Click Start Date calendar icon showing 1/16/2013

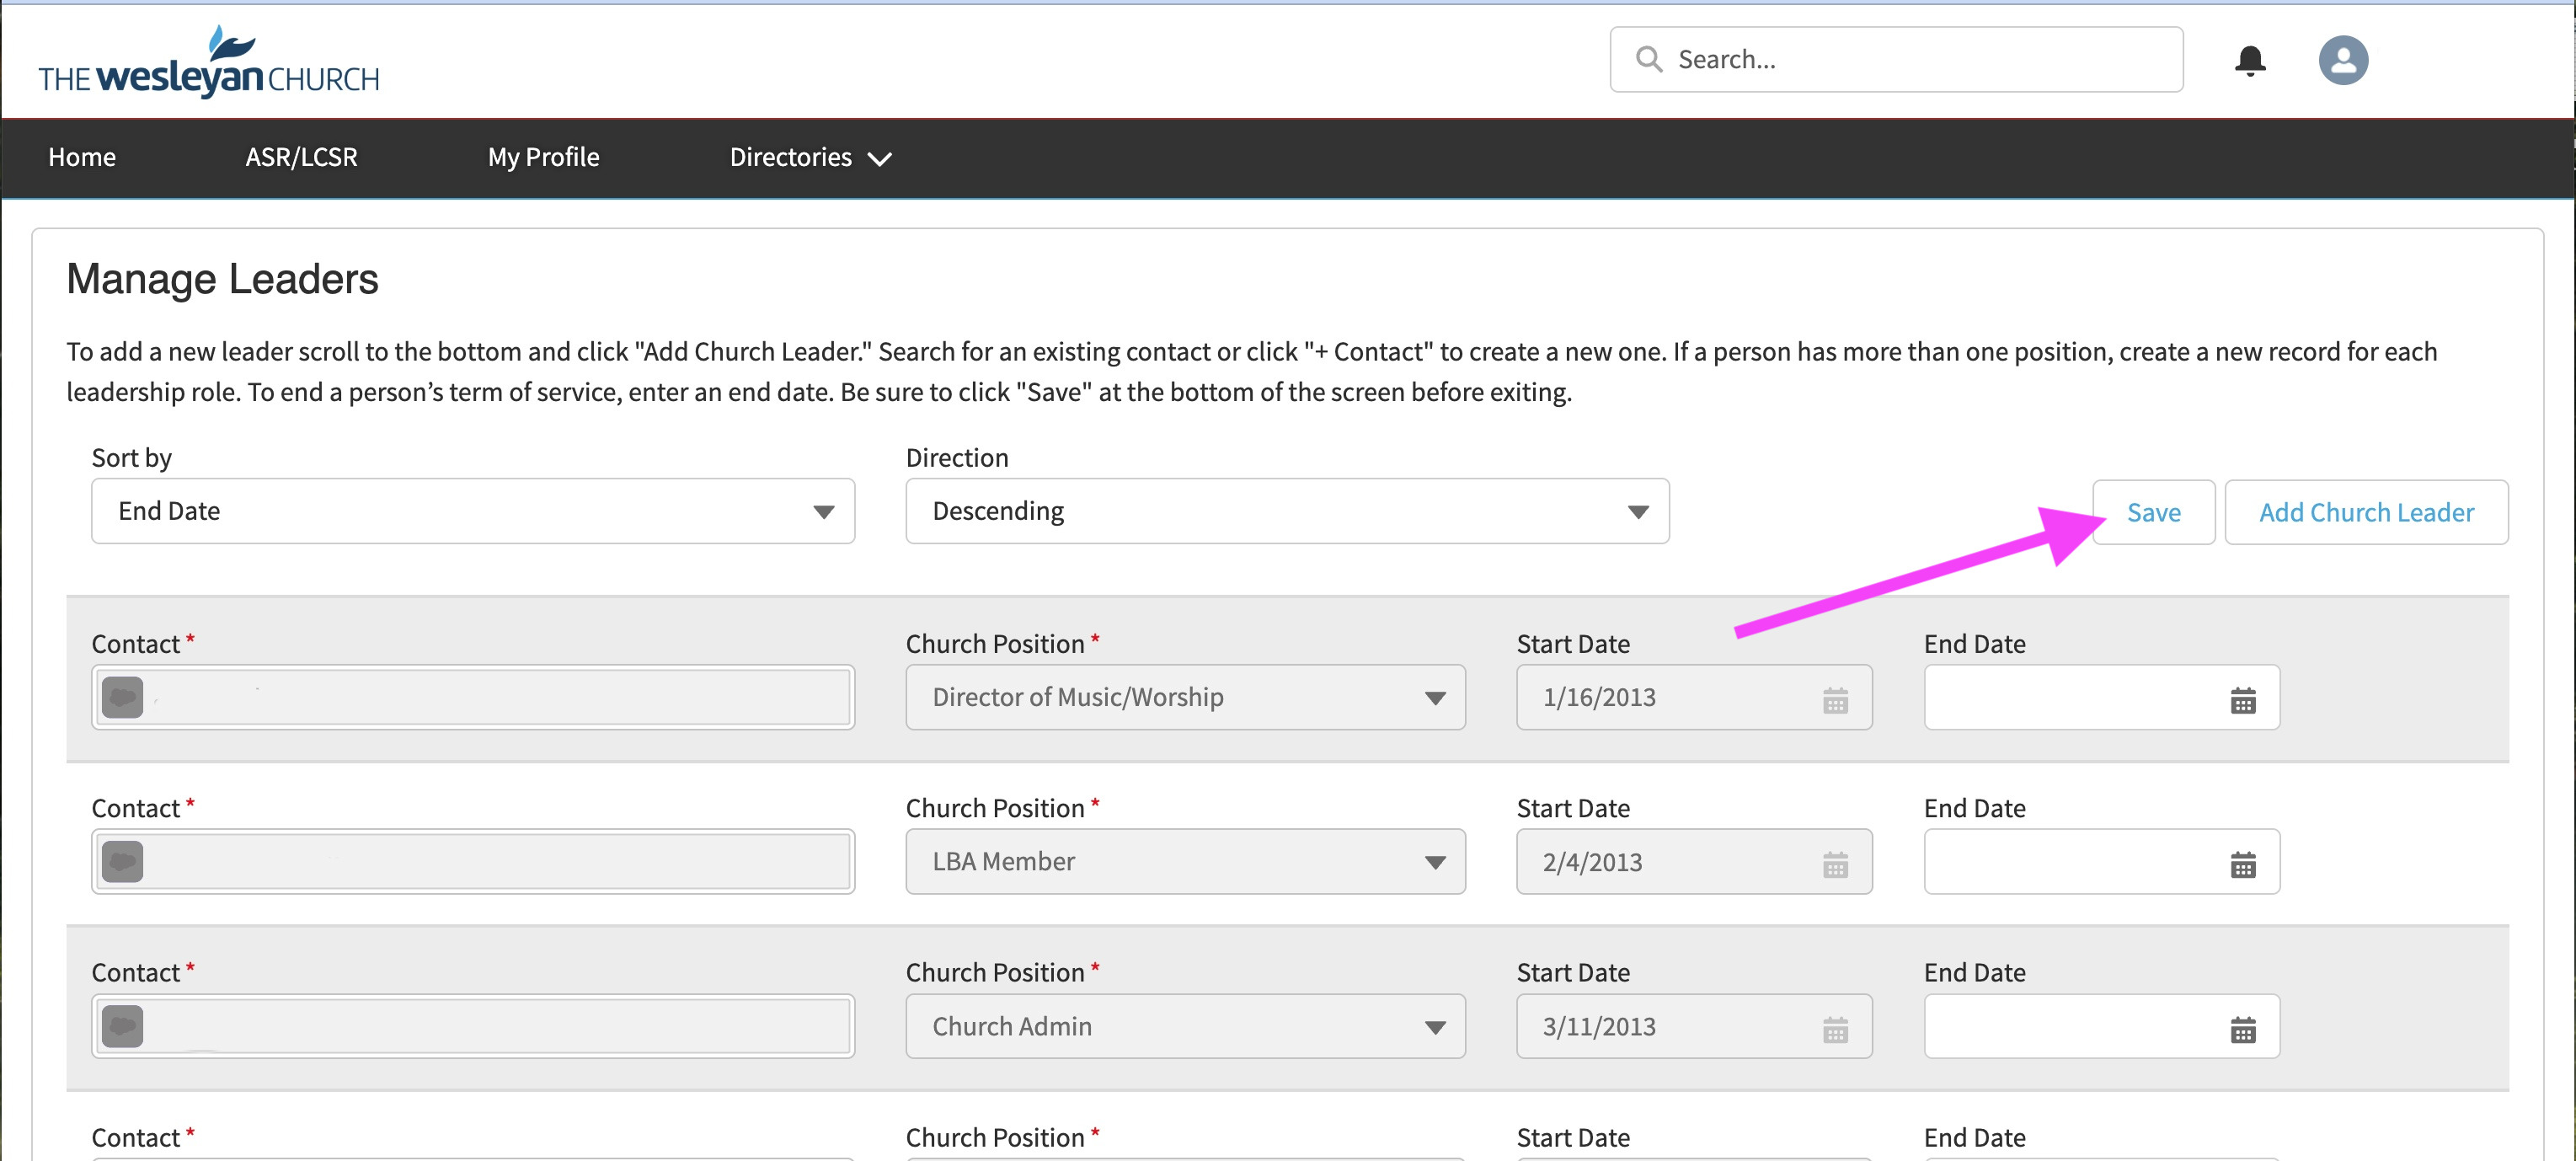[1834, 700]
